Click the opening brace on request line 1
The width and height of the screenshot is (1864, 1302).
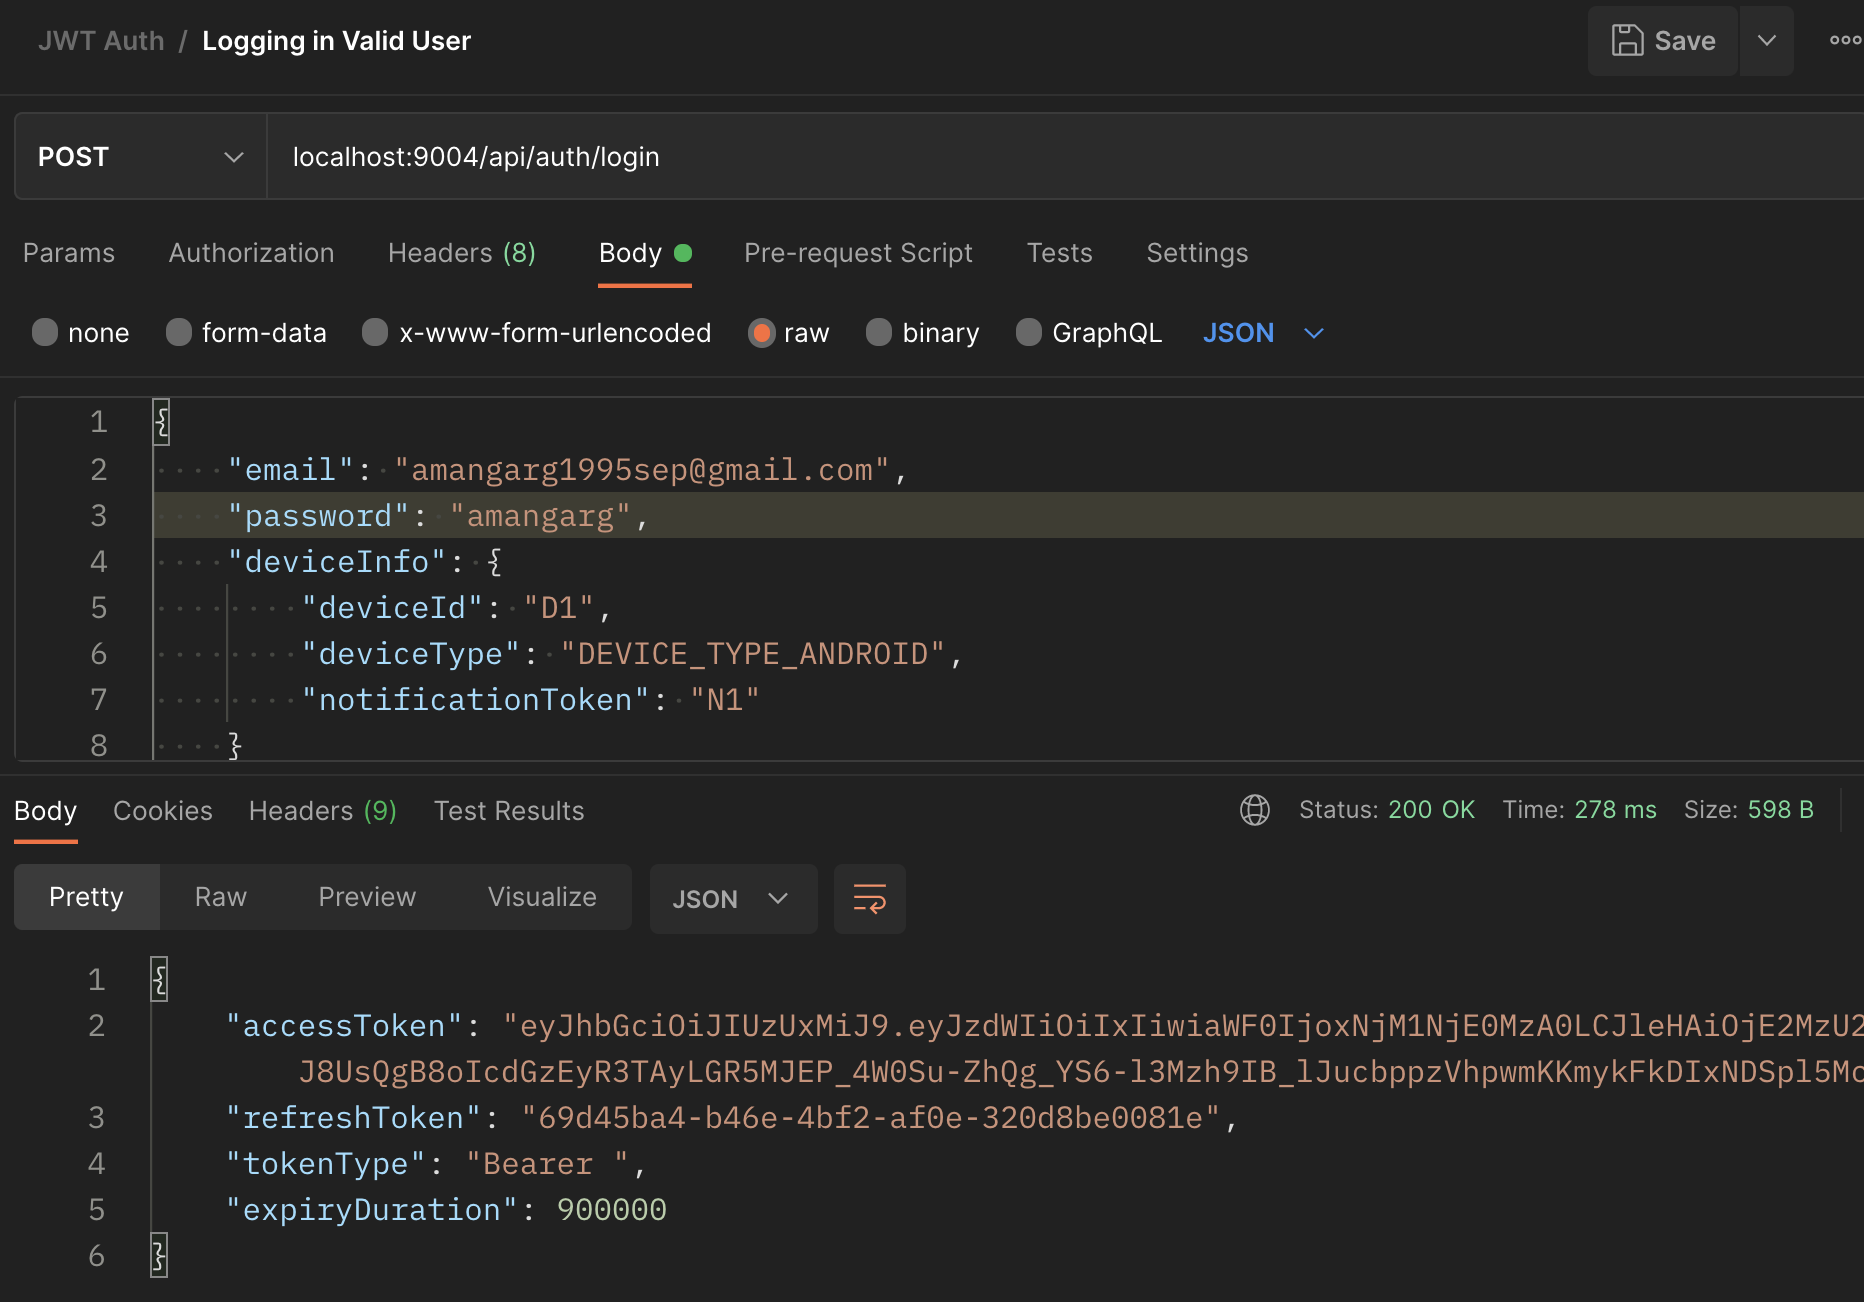pyautogui.click(x=161, y=422)
